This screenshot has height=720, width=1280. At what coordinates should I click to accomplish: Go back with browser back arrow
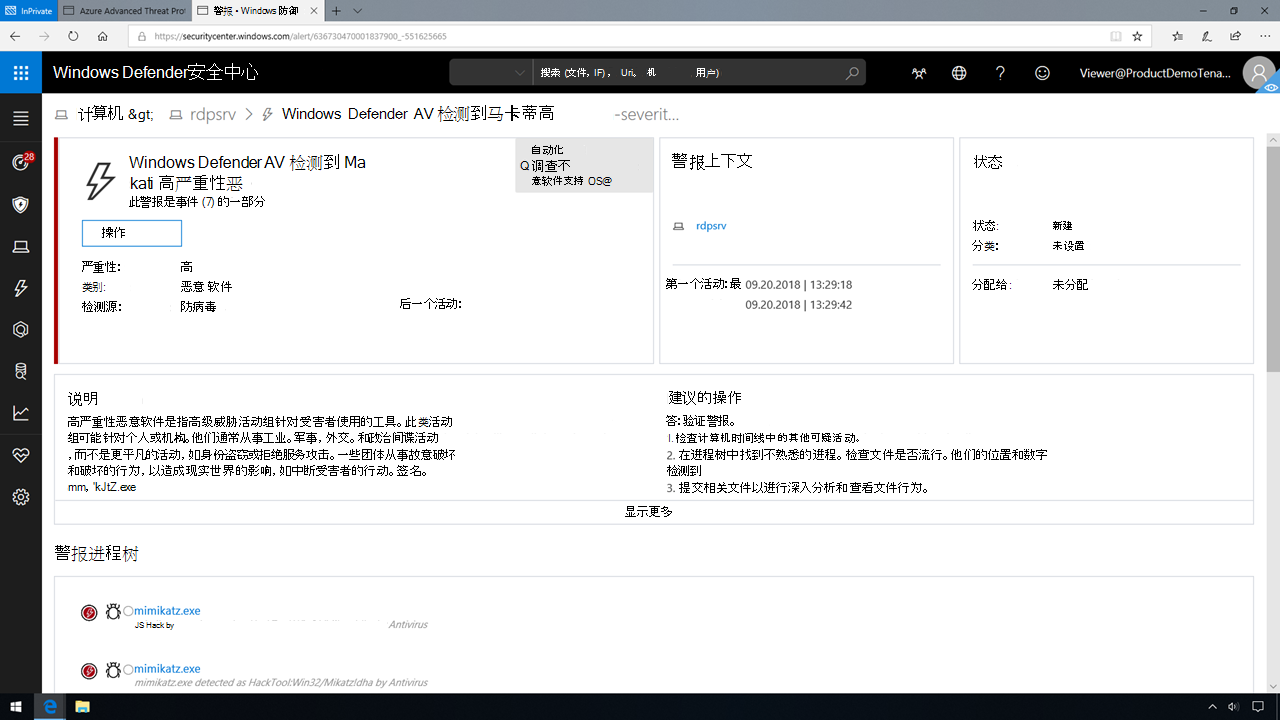point(15,36)
